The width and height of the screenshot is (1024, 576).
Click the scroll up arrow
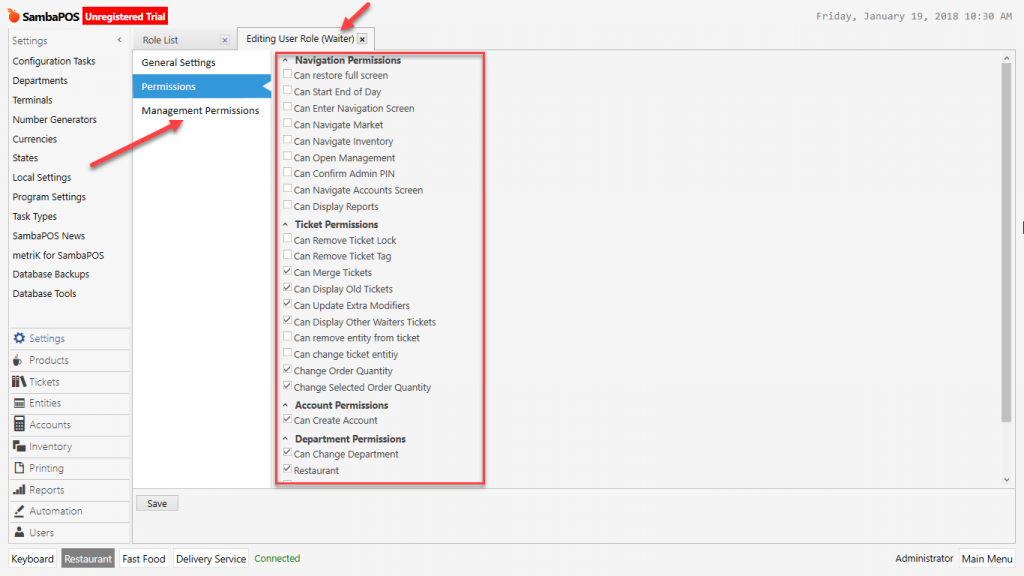point(1006,58)
